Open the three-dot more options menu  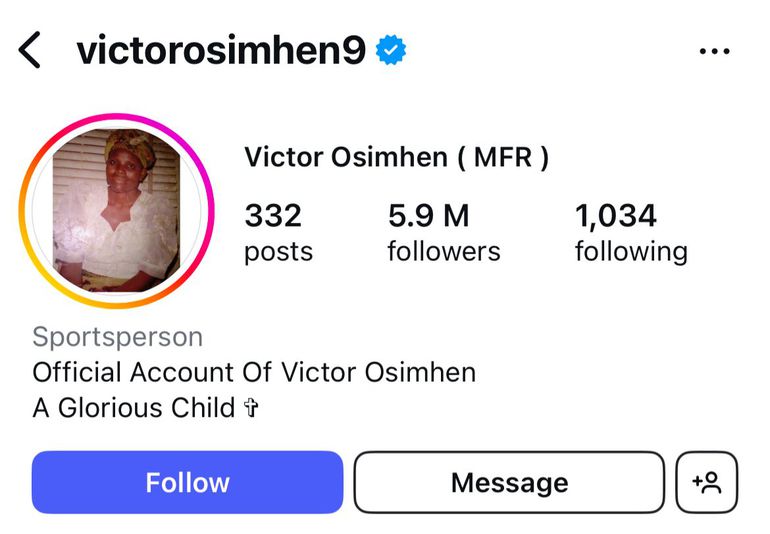714,52
